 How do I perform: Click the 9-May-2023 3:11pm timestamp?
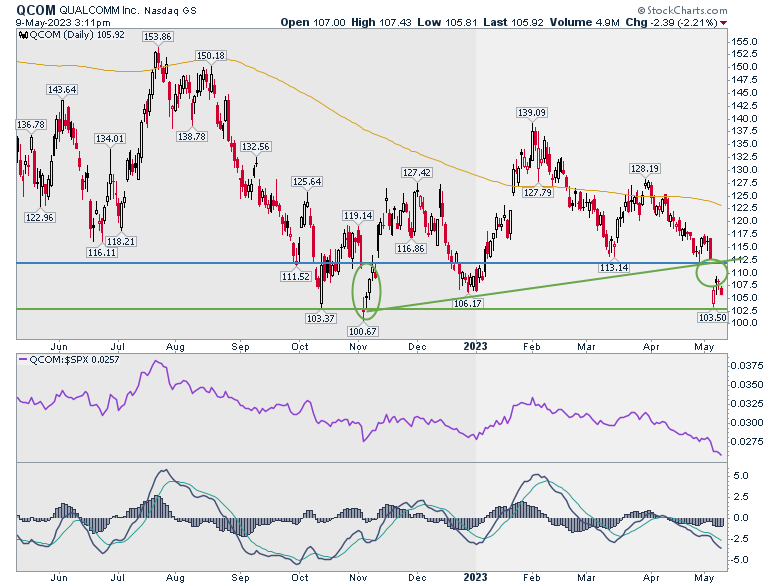(x=63, y=23)
